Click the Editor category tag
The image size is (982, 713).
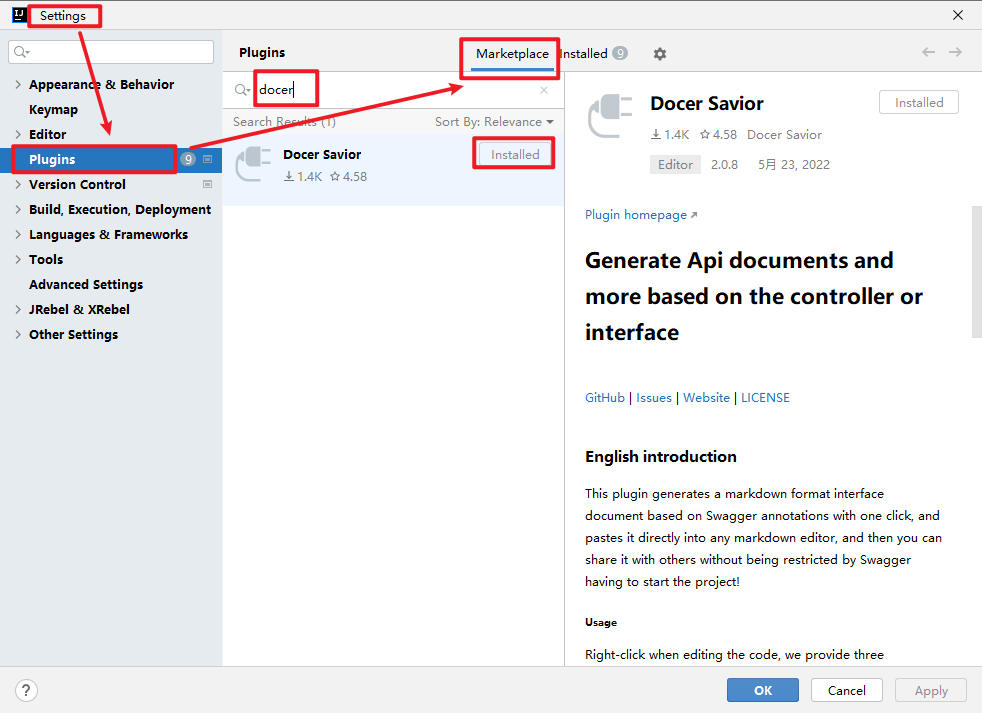click(x=675, y=165)
